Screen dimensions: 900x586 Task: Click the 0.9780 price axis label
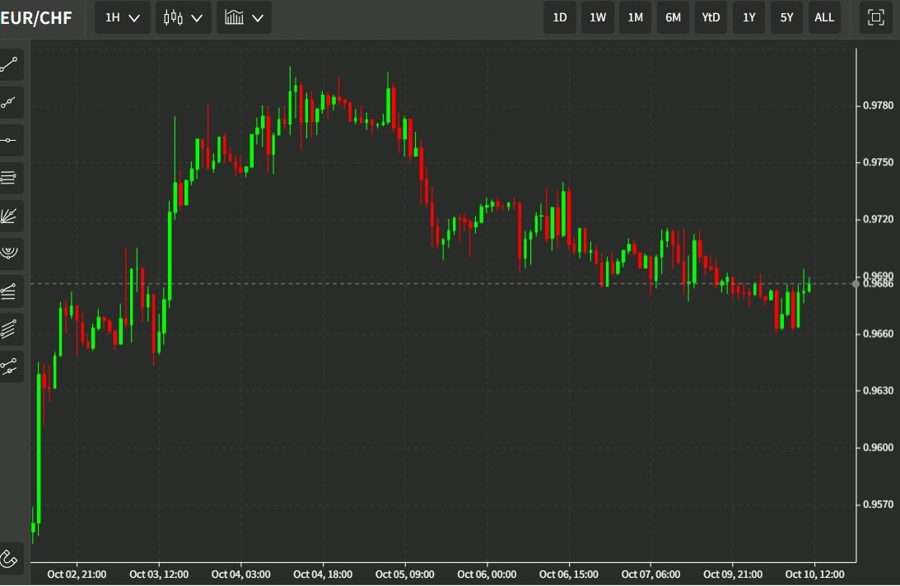pyautogui.click(x=878, y=106)
